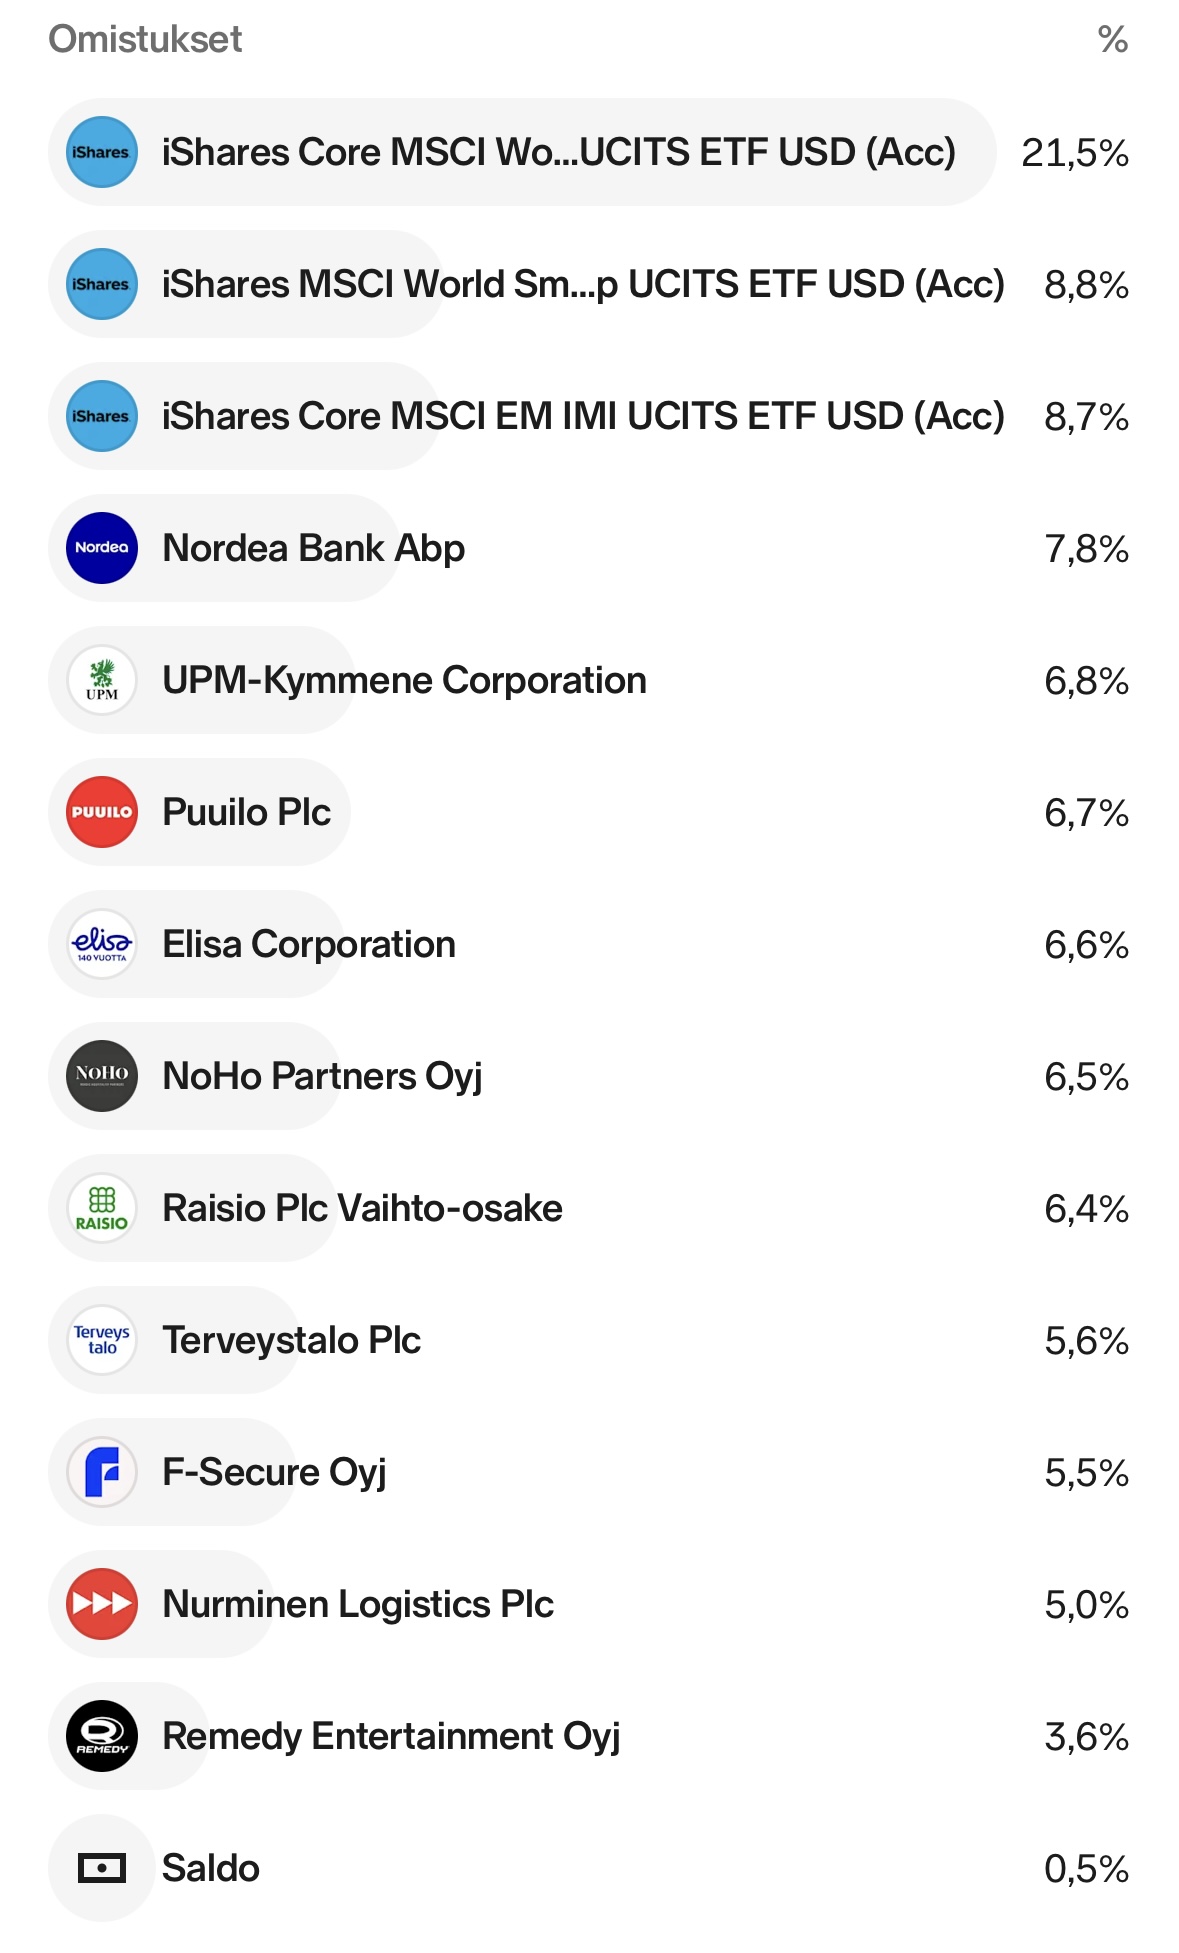Click the green Raisio logo
1179x1953 pixels.
click(102, 1208)
